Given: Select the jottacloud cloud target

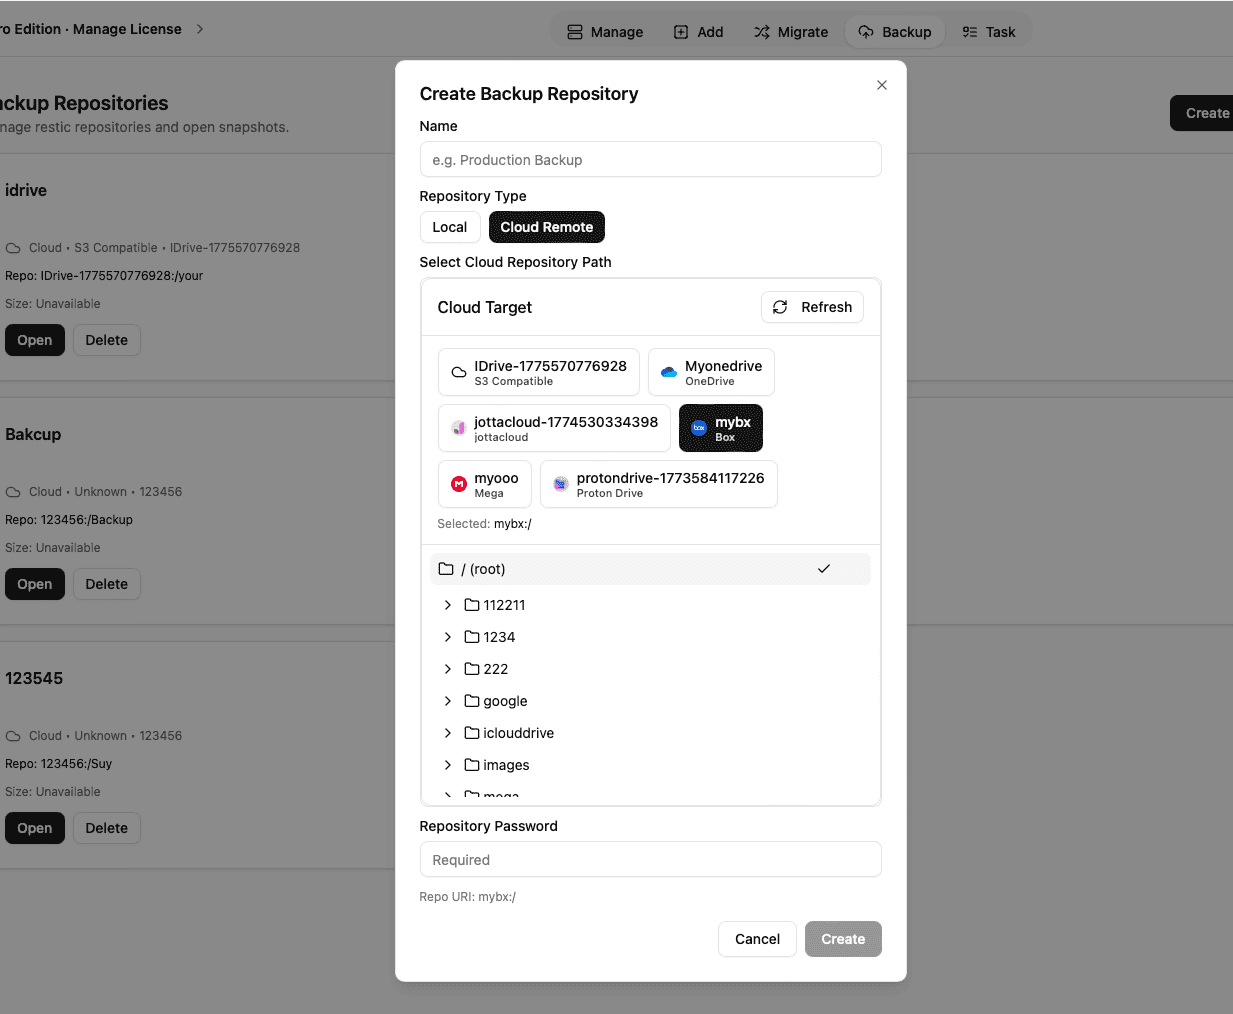Looking at the screenshot, I should 553,427.
